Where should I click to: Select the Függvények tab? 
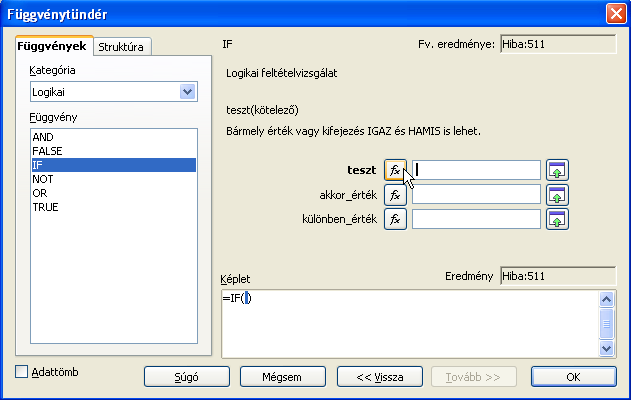(x=52, y=46)
